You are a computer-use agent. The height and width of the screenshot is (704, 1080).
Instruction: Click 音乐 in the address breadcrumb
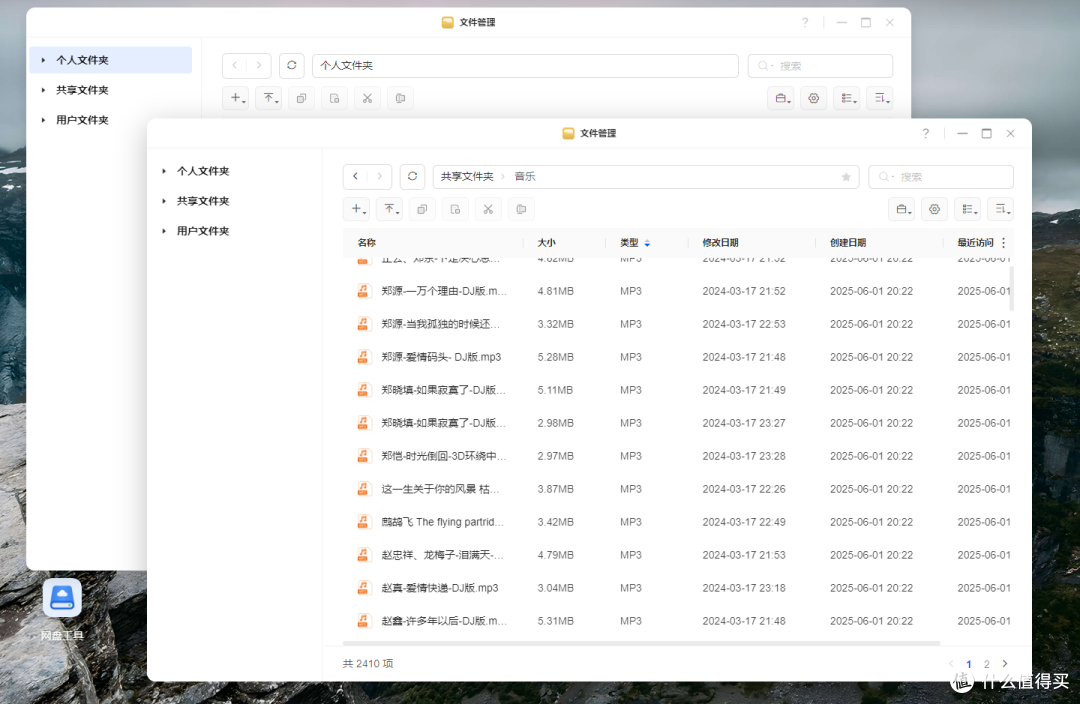point(525,176)
